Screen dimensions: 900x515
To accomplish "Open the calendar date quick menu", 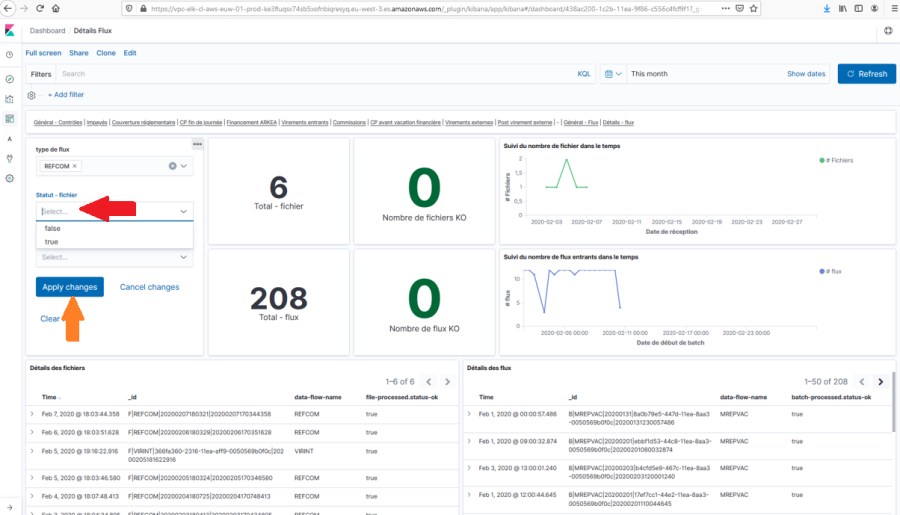I will point(613,74).
